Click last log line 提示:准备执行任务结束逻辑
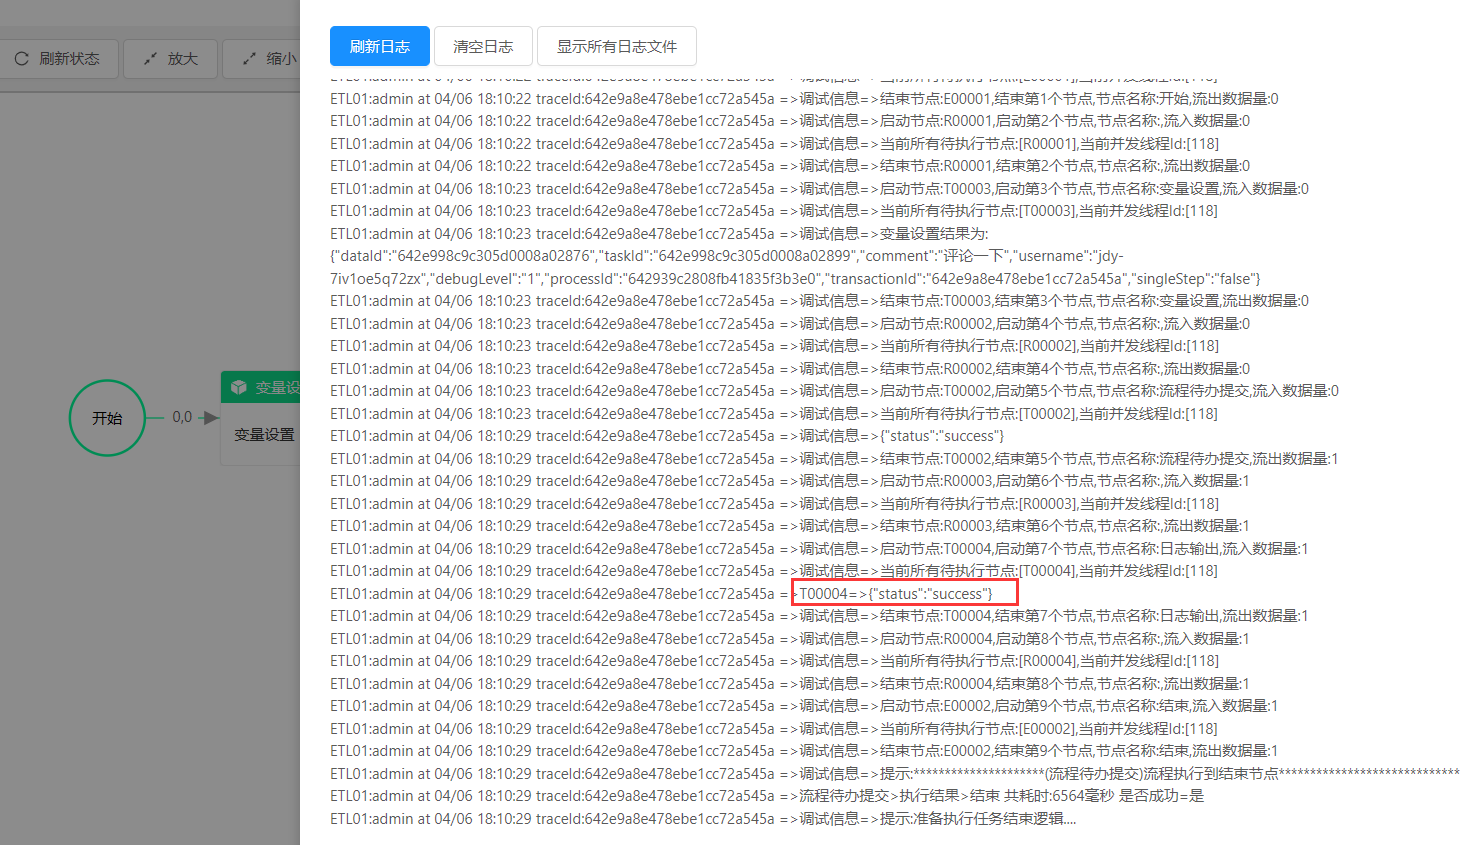This screenshot has height=845, width=1480. (703, 819)
